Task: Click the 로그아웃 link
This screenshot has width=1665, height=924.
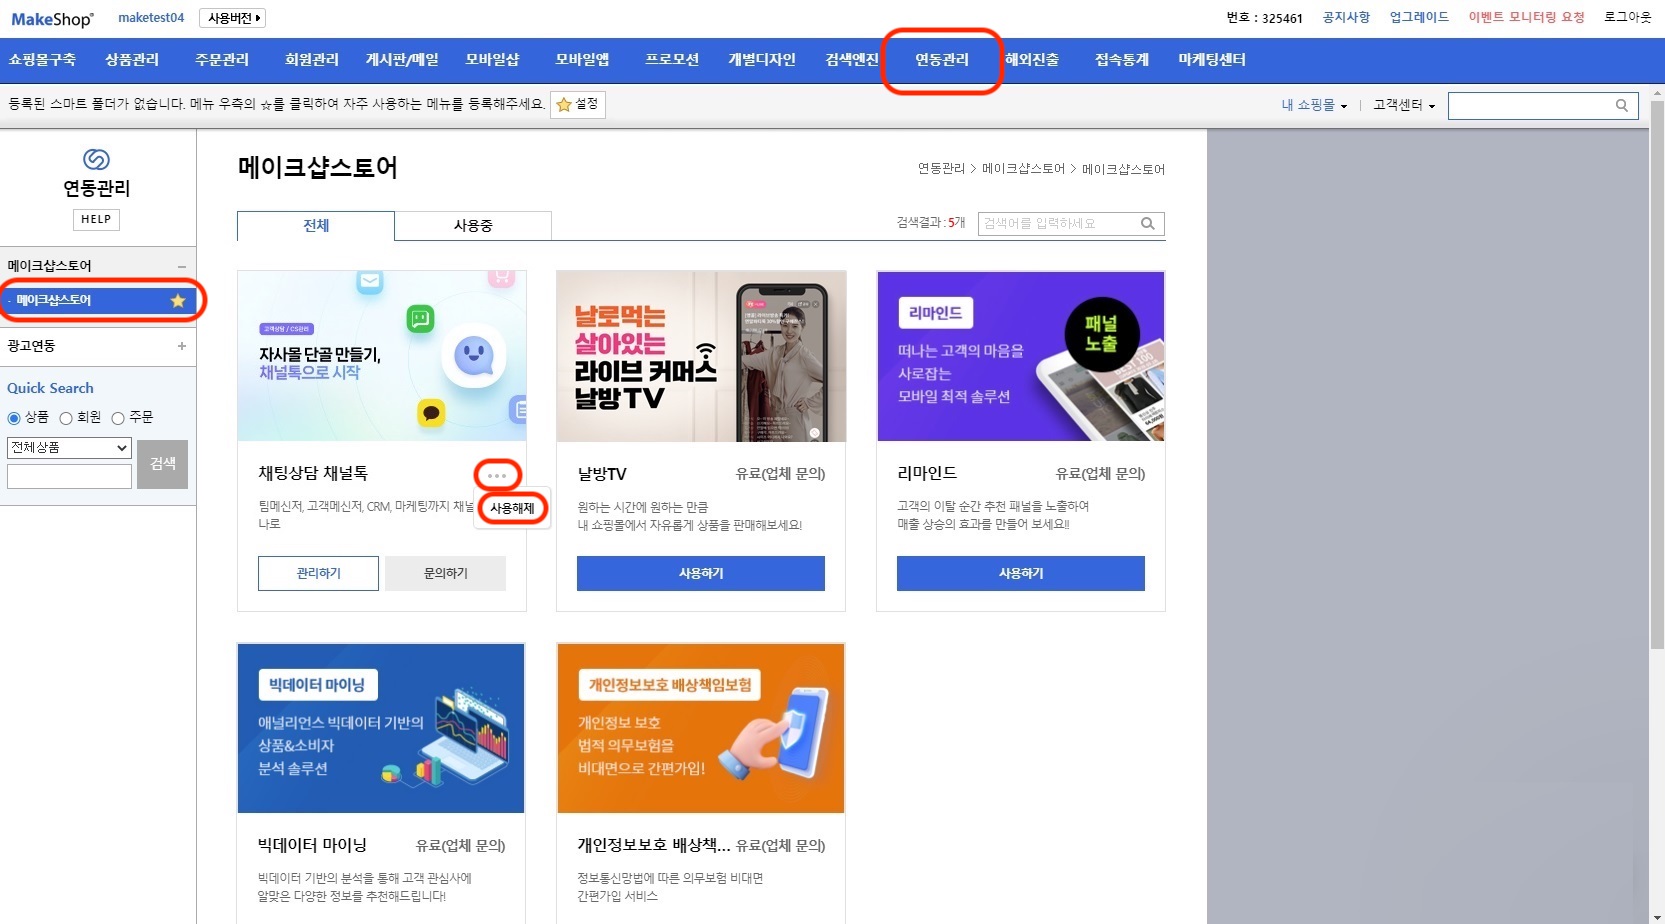Action: [1628, 17]
